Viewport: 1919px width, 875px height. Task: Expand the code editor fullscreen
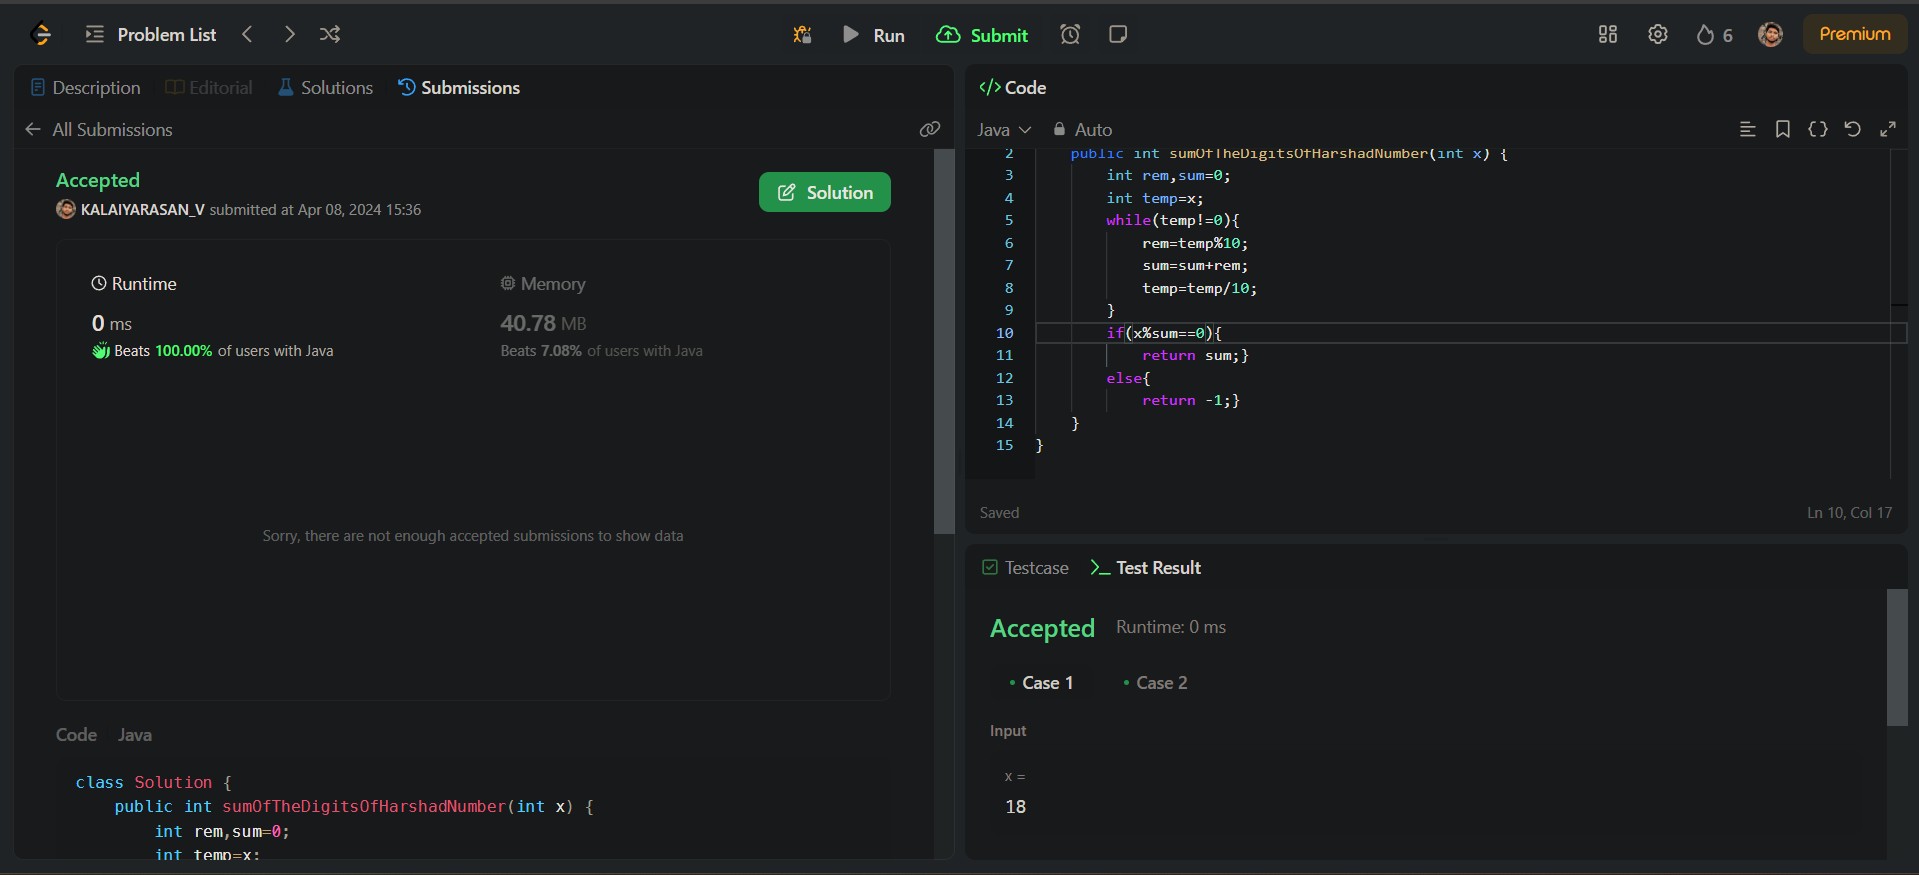point(1888,129)
